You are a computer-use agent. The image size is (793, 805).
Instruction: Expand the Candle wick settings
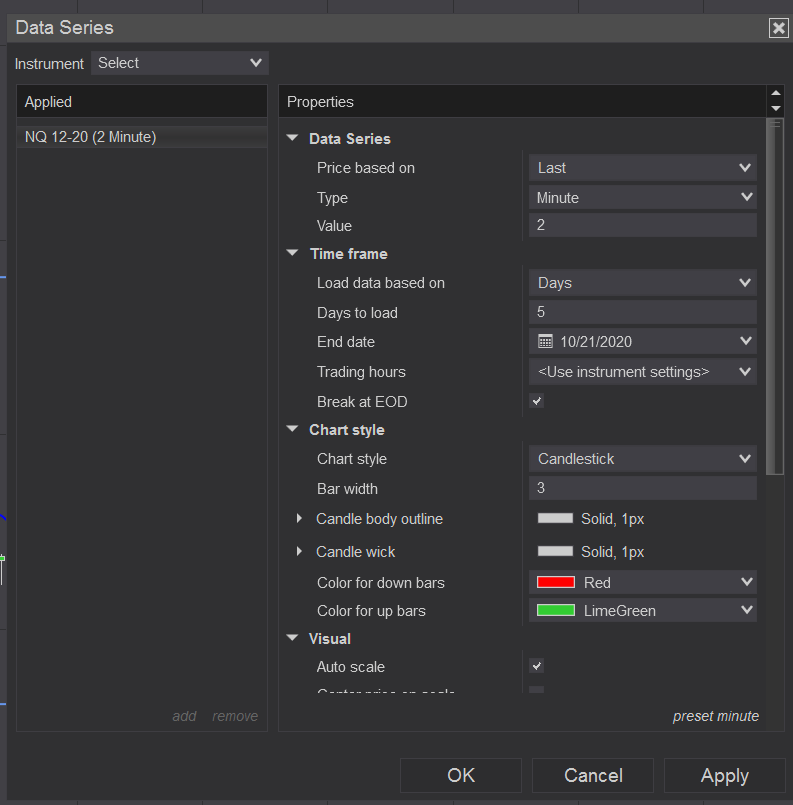tap(299, 552)
